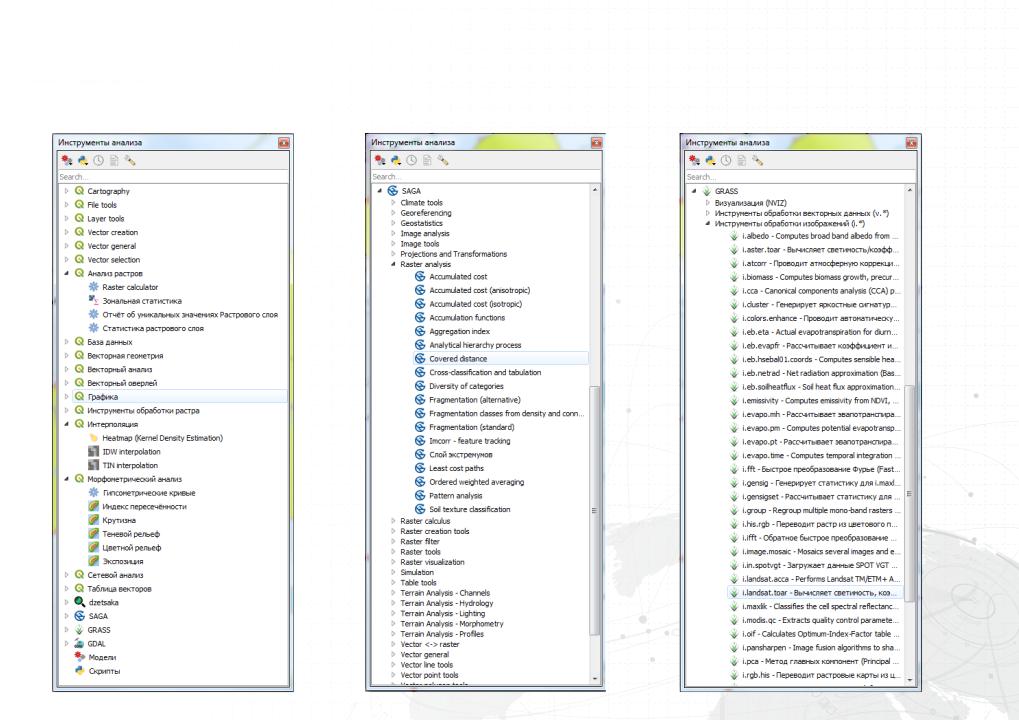Viewport: 1019px width, 720px height.
Task: Click the Скрипты Python icon
Action: click(79, 671)
